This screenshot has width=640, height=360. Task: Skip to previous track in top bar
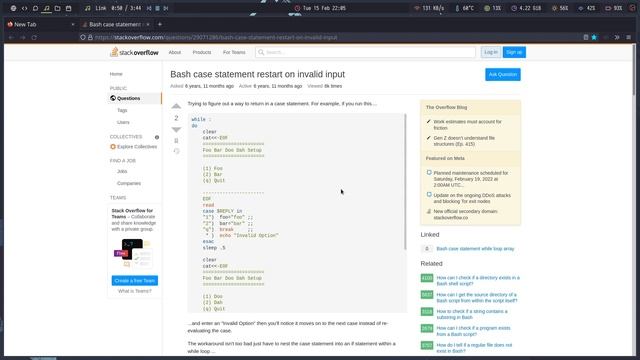coord(149,8)
